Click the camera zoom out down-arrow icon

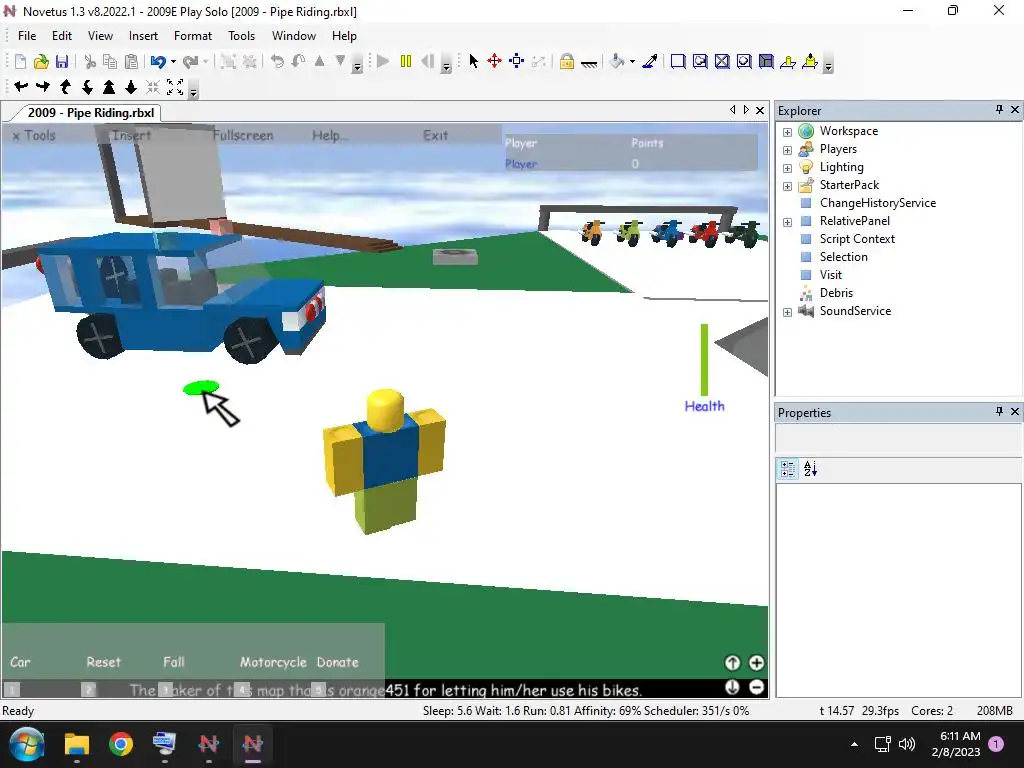pos(131,87)
